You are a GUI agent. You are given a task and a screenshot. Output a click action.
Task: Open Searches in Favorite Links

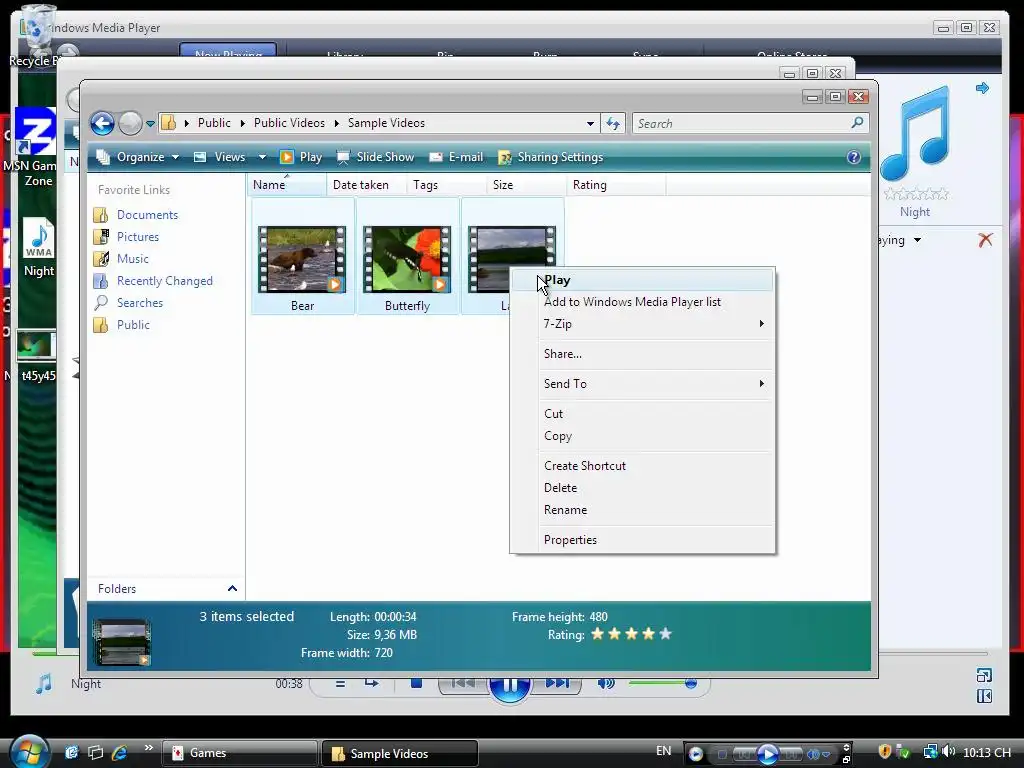click(129, 303)
